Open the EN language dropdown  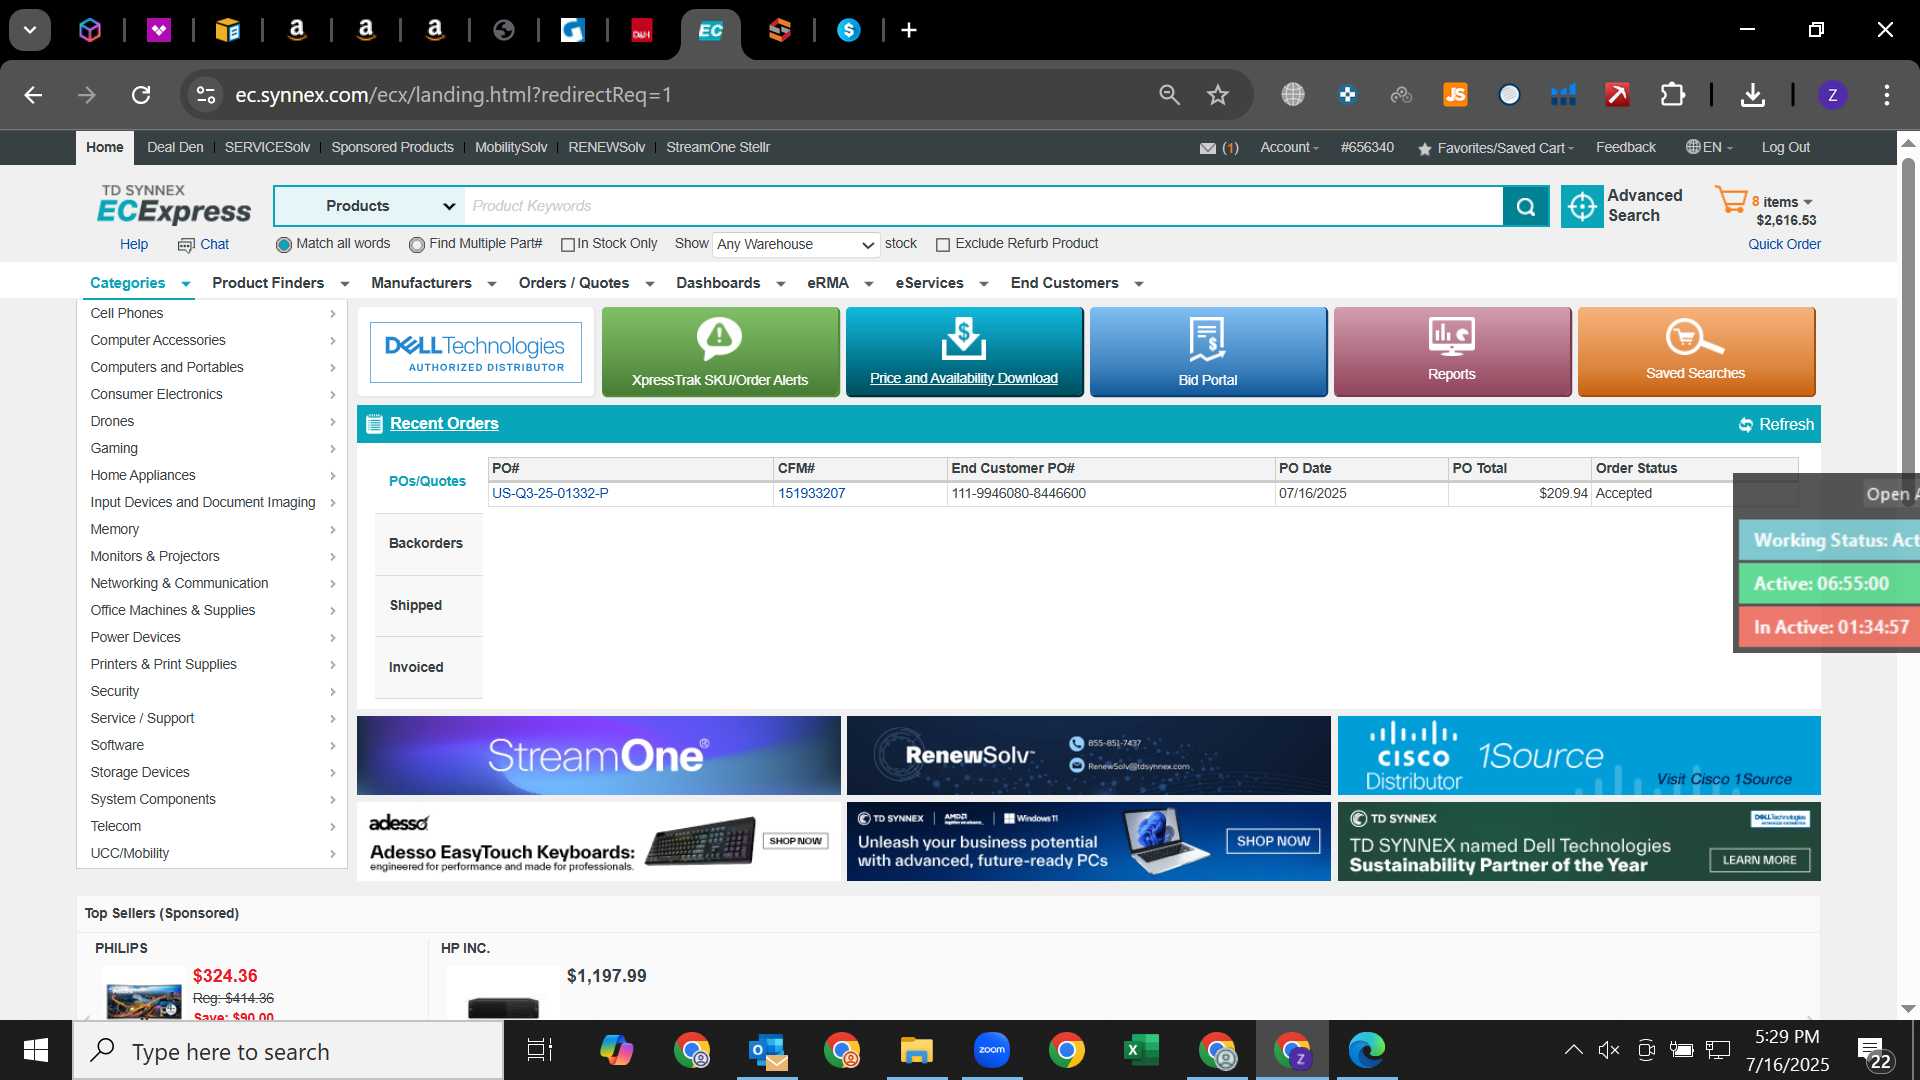[1710, 148]
